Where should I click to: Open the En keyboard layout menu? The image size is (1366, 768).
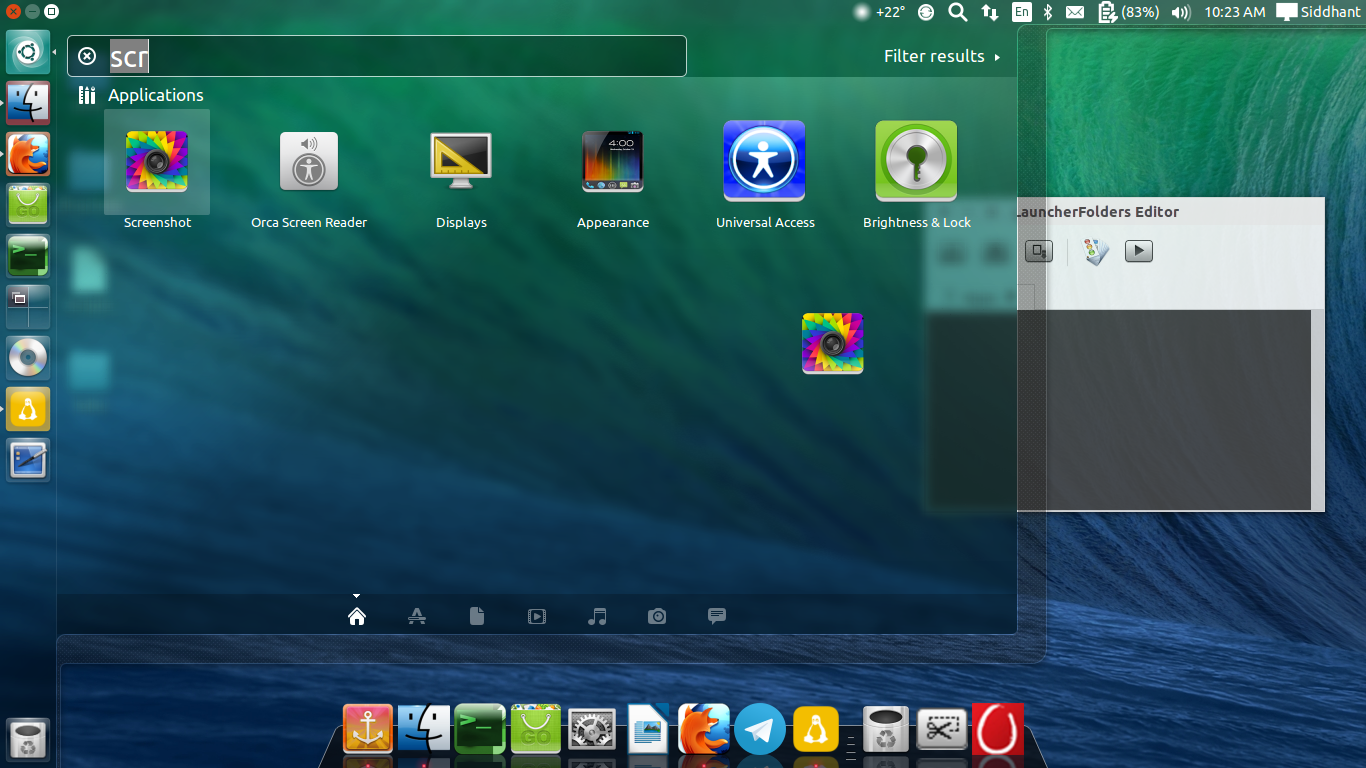click(1022, 12)
